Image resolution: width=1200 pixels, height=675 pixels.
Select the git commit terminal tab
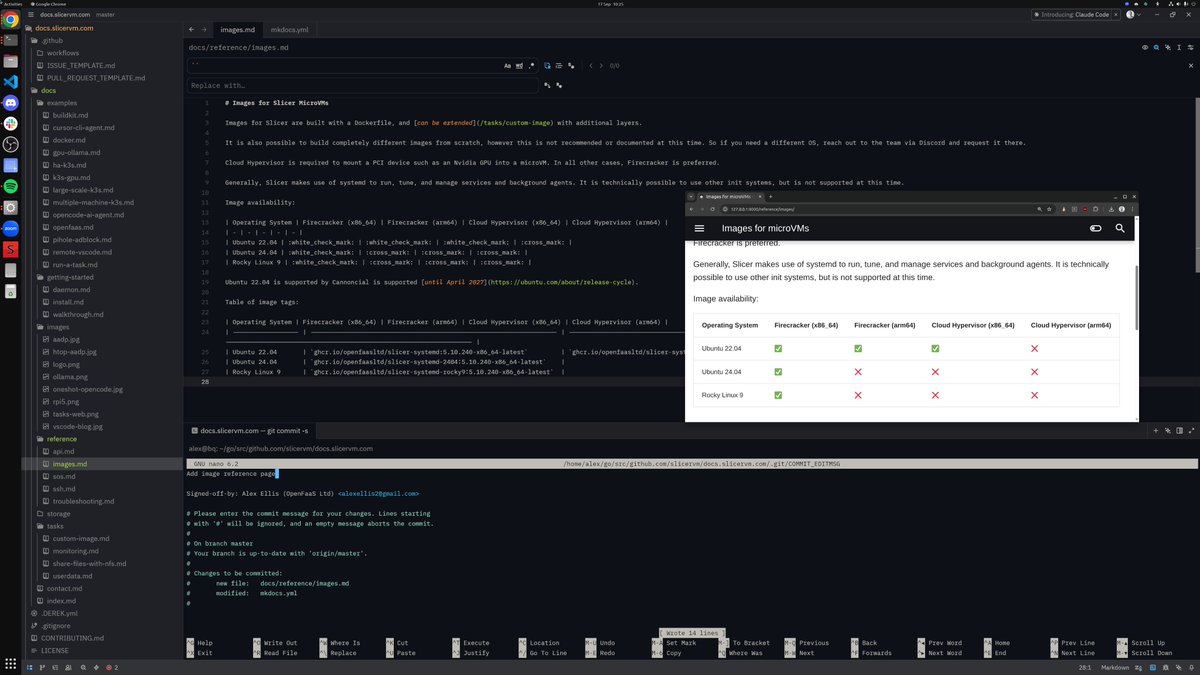click(x=251, y=430)
